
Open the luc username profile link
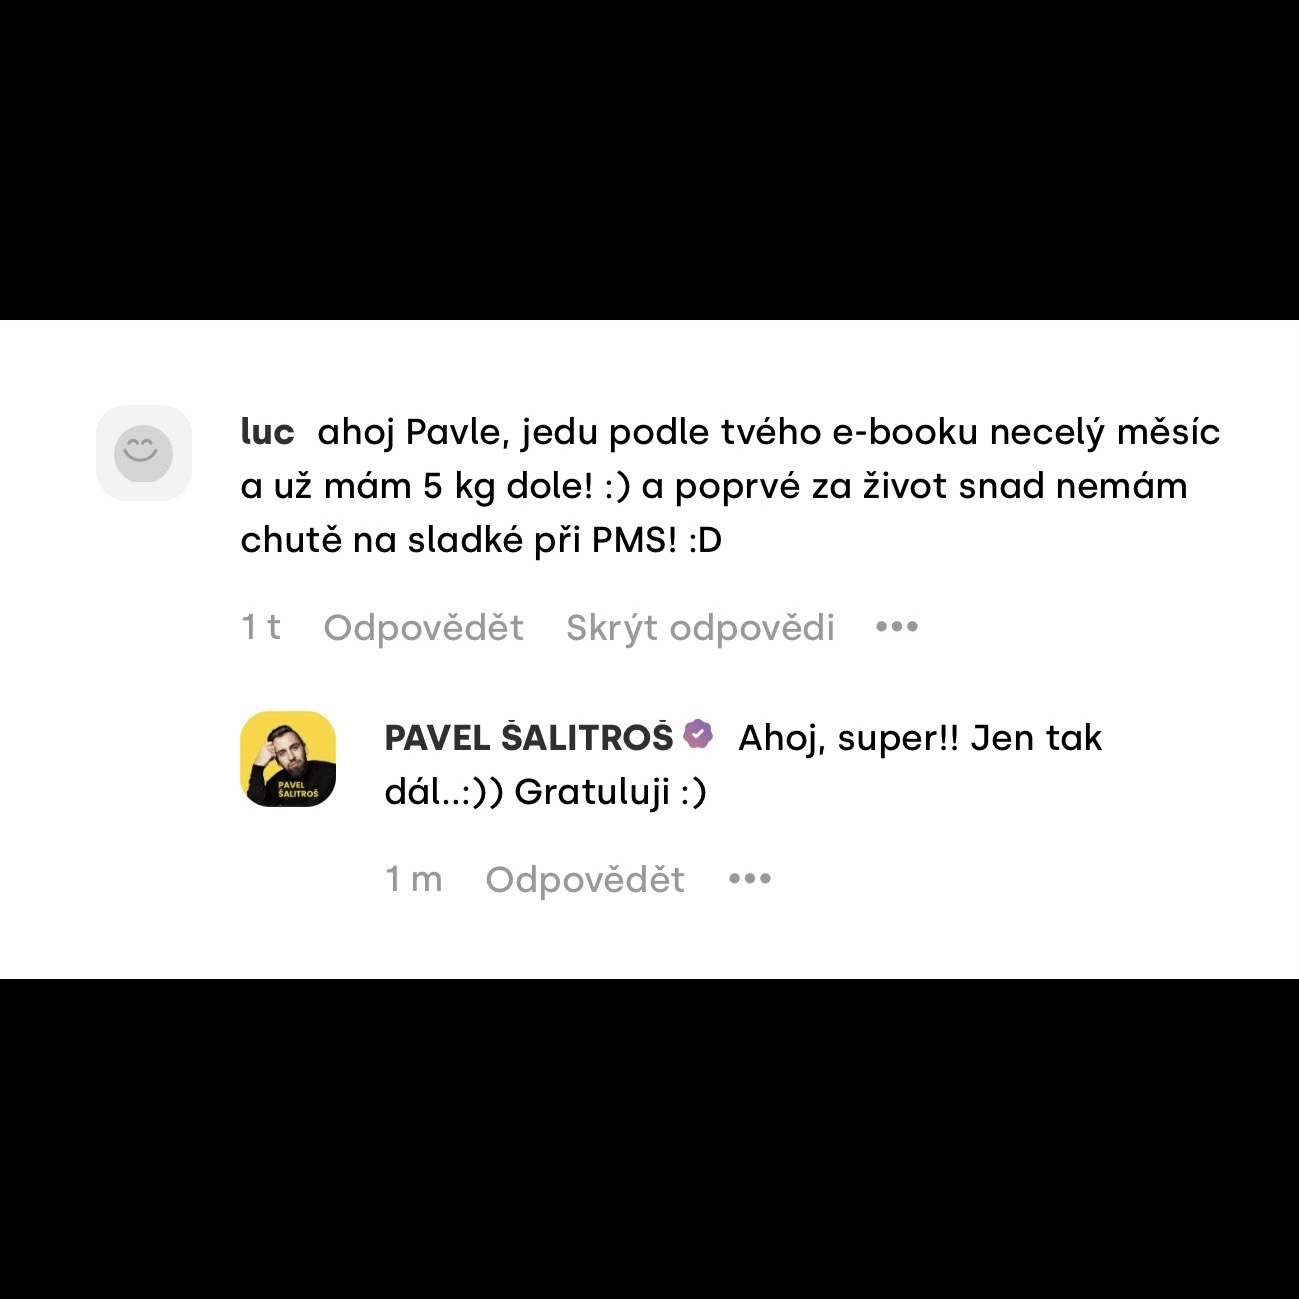click(x=267, y=432)
